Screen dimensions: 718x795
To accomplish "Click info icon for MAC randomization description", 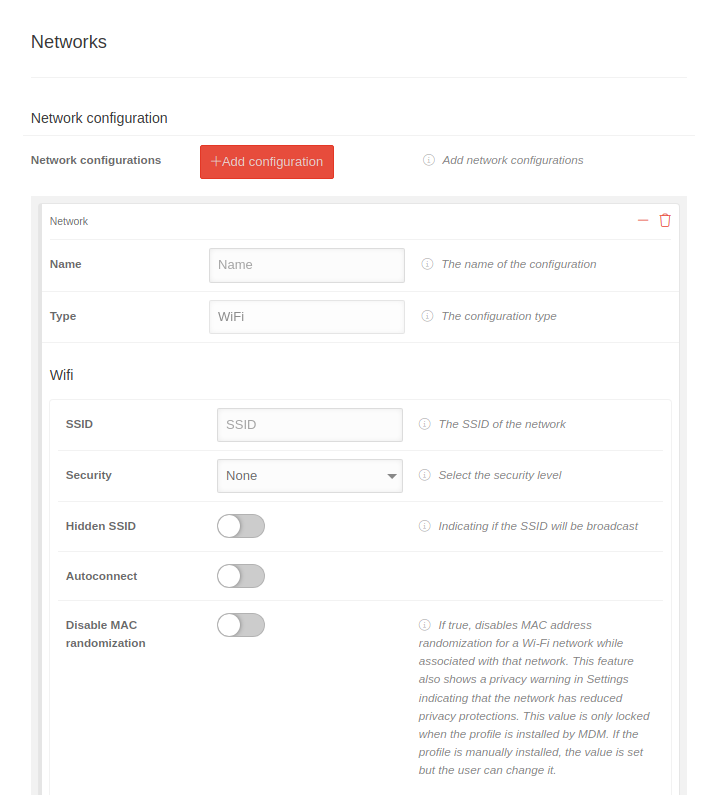I will click(425, 625).
